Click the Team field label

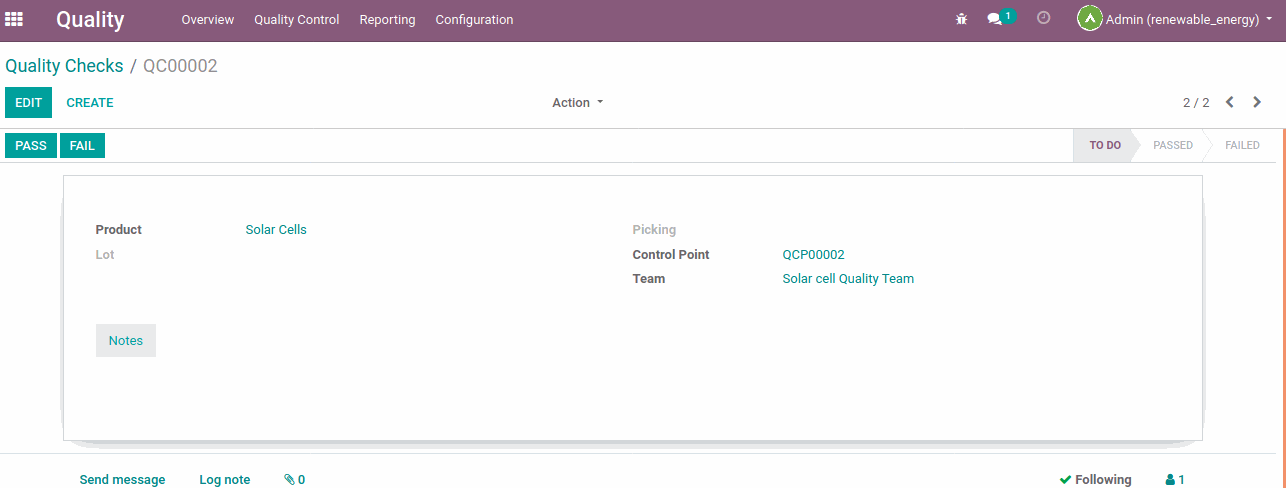coord(649,279)
